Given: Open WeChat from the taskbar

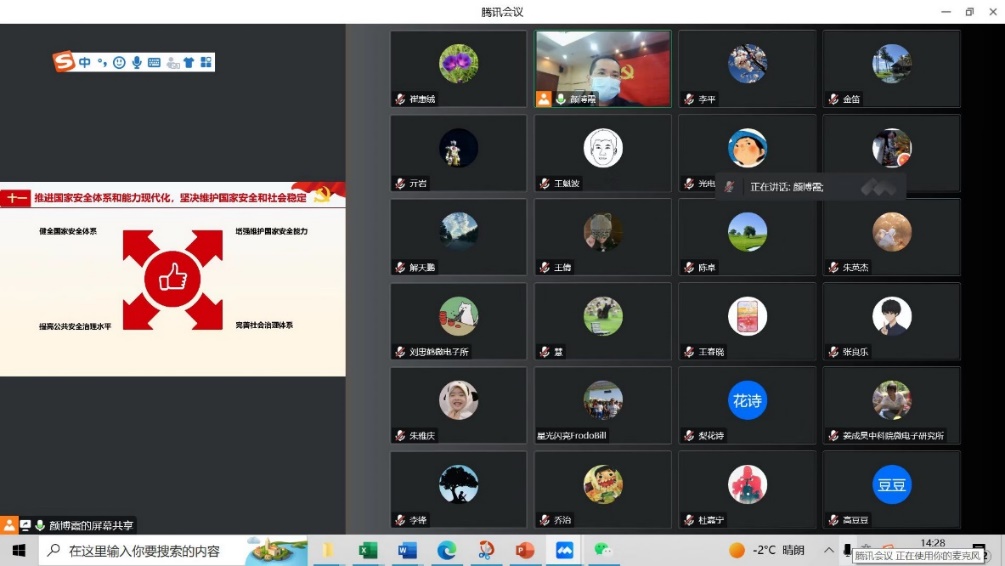Looking at the screenshot, I should 603,550.
